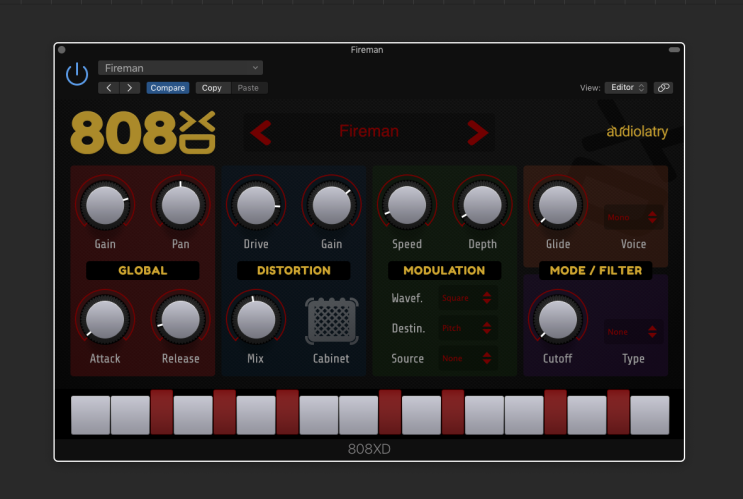The image size is (743, 499).
Task: Open the View Editor dropdown
Action: coord(626,87)
